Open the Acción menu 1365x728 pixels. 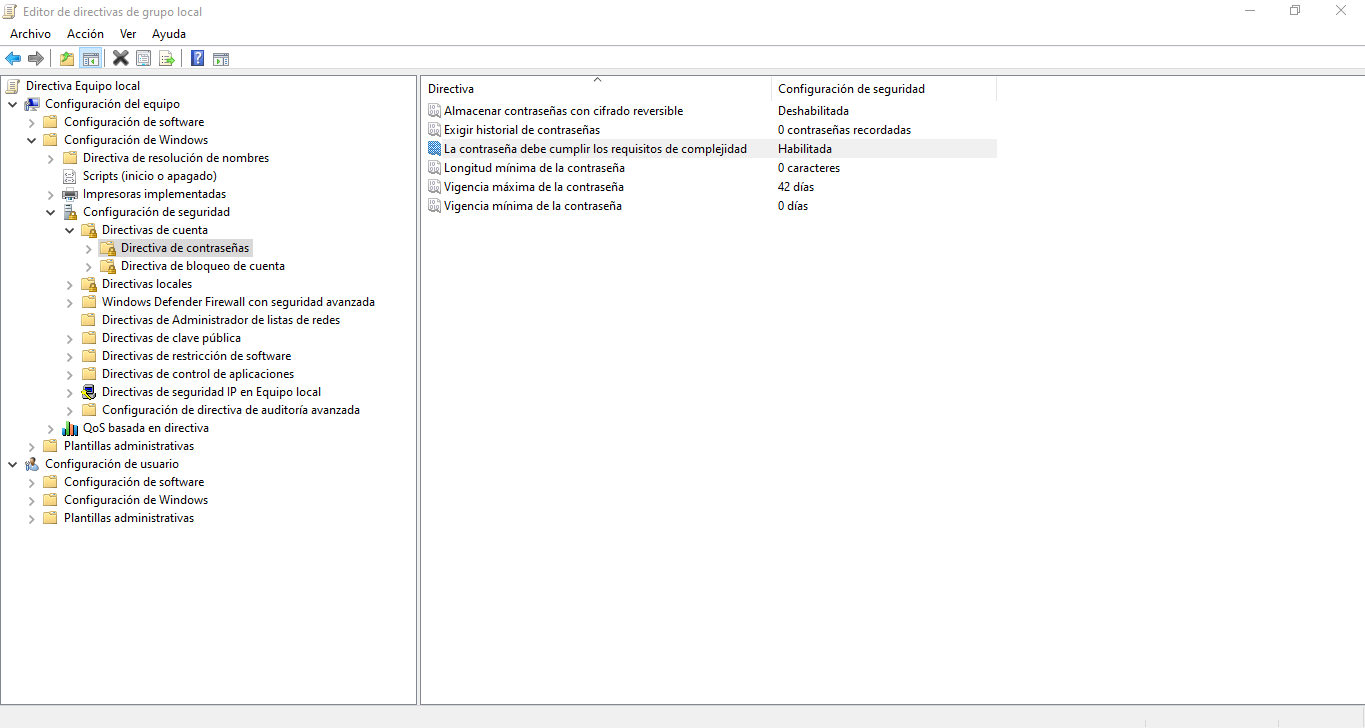(x=85, y=34)
